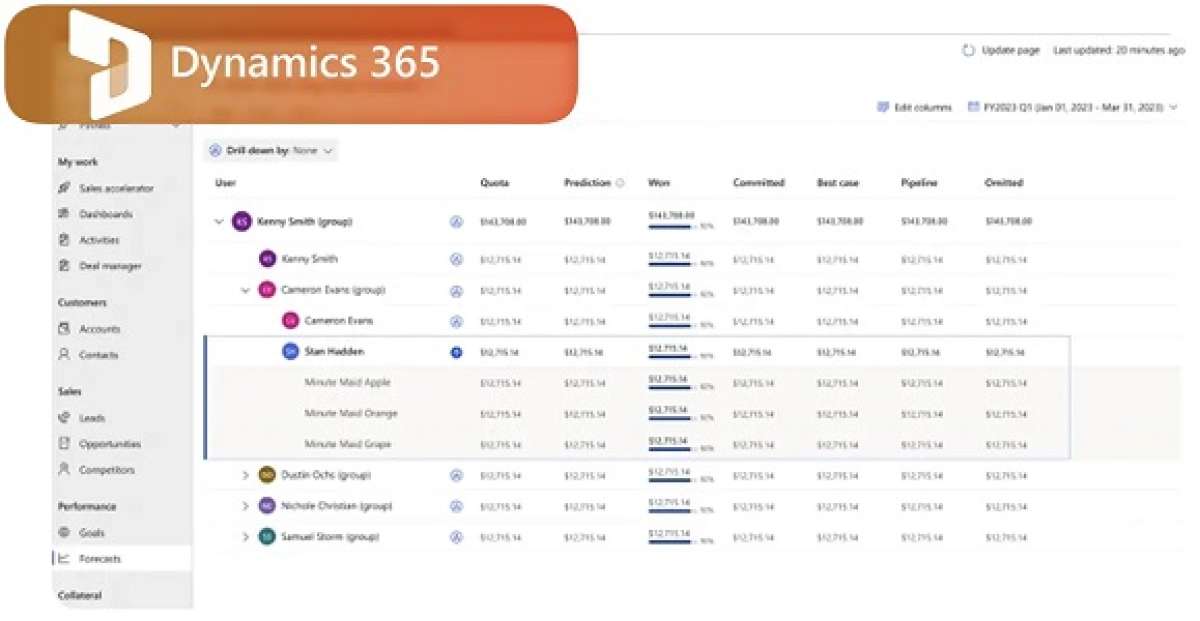The width and height of the screenshot is (1200, 621).
Task: Click the circular person icon in Dustin Ochs (group) row
Action: [456, 476]
